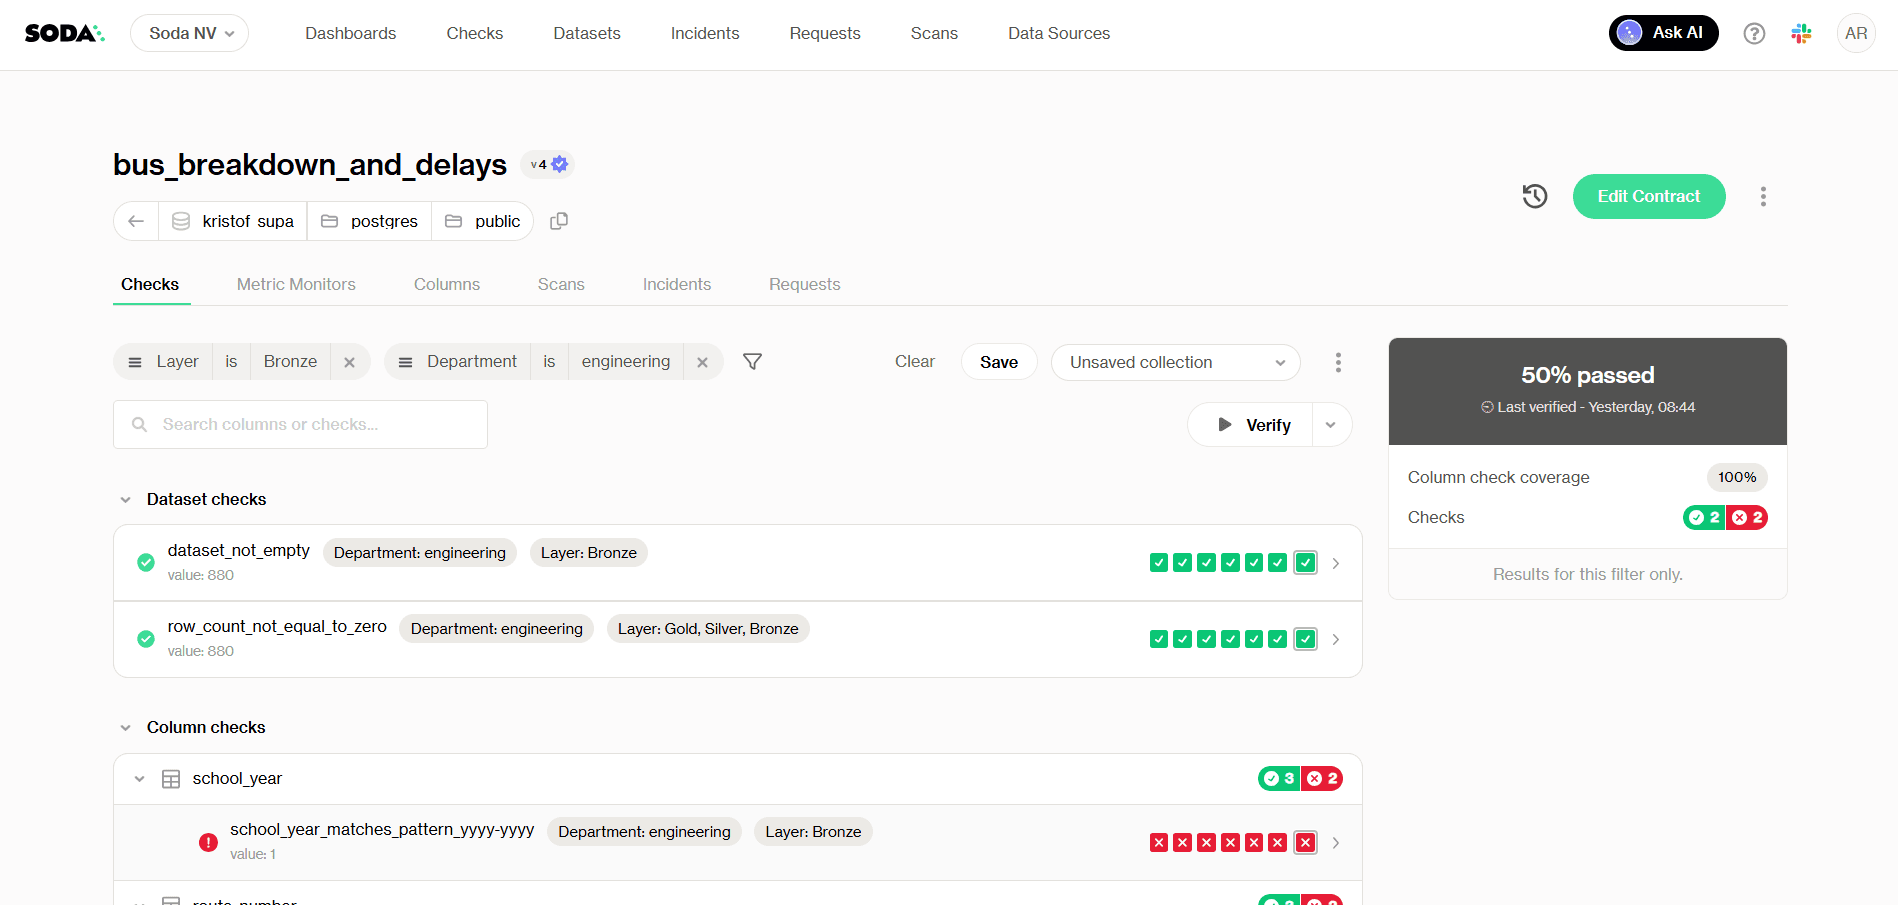Image resolution: width=1898 pixels, height=905 pixels.
Task: Open the Soda NV workspace selector
Action: pos(189,32)
